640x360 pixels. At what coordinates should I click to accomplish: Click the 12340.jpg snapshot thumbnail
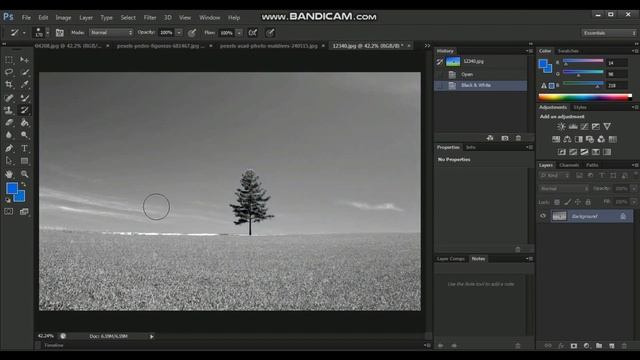tap(453, 62)
